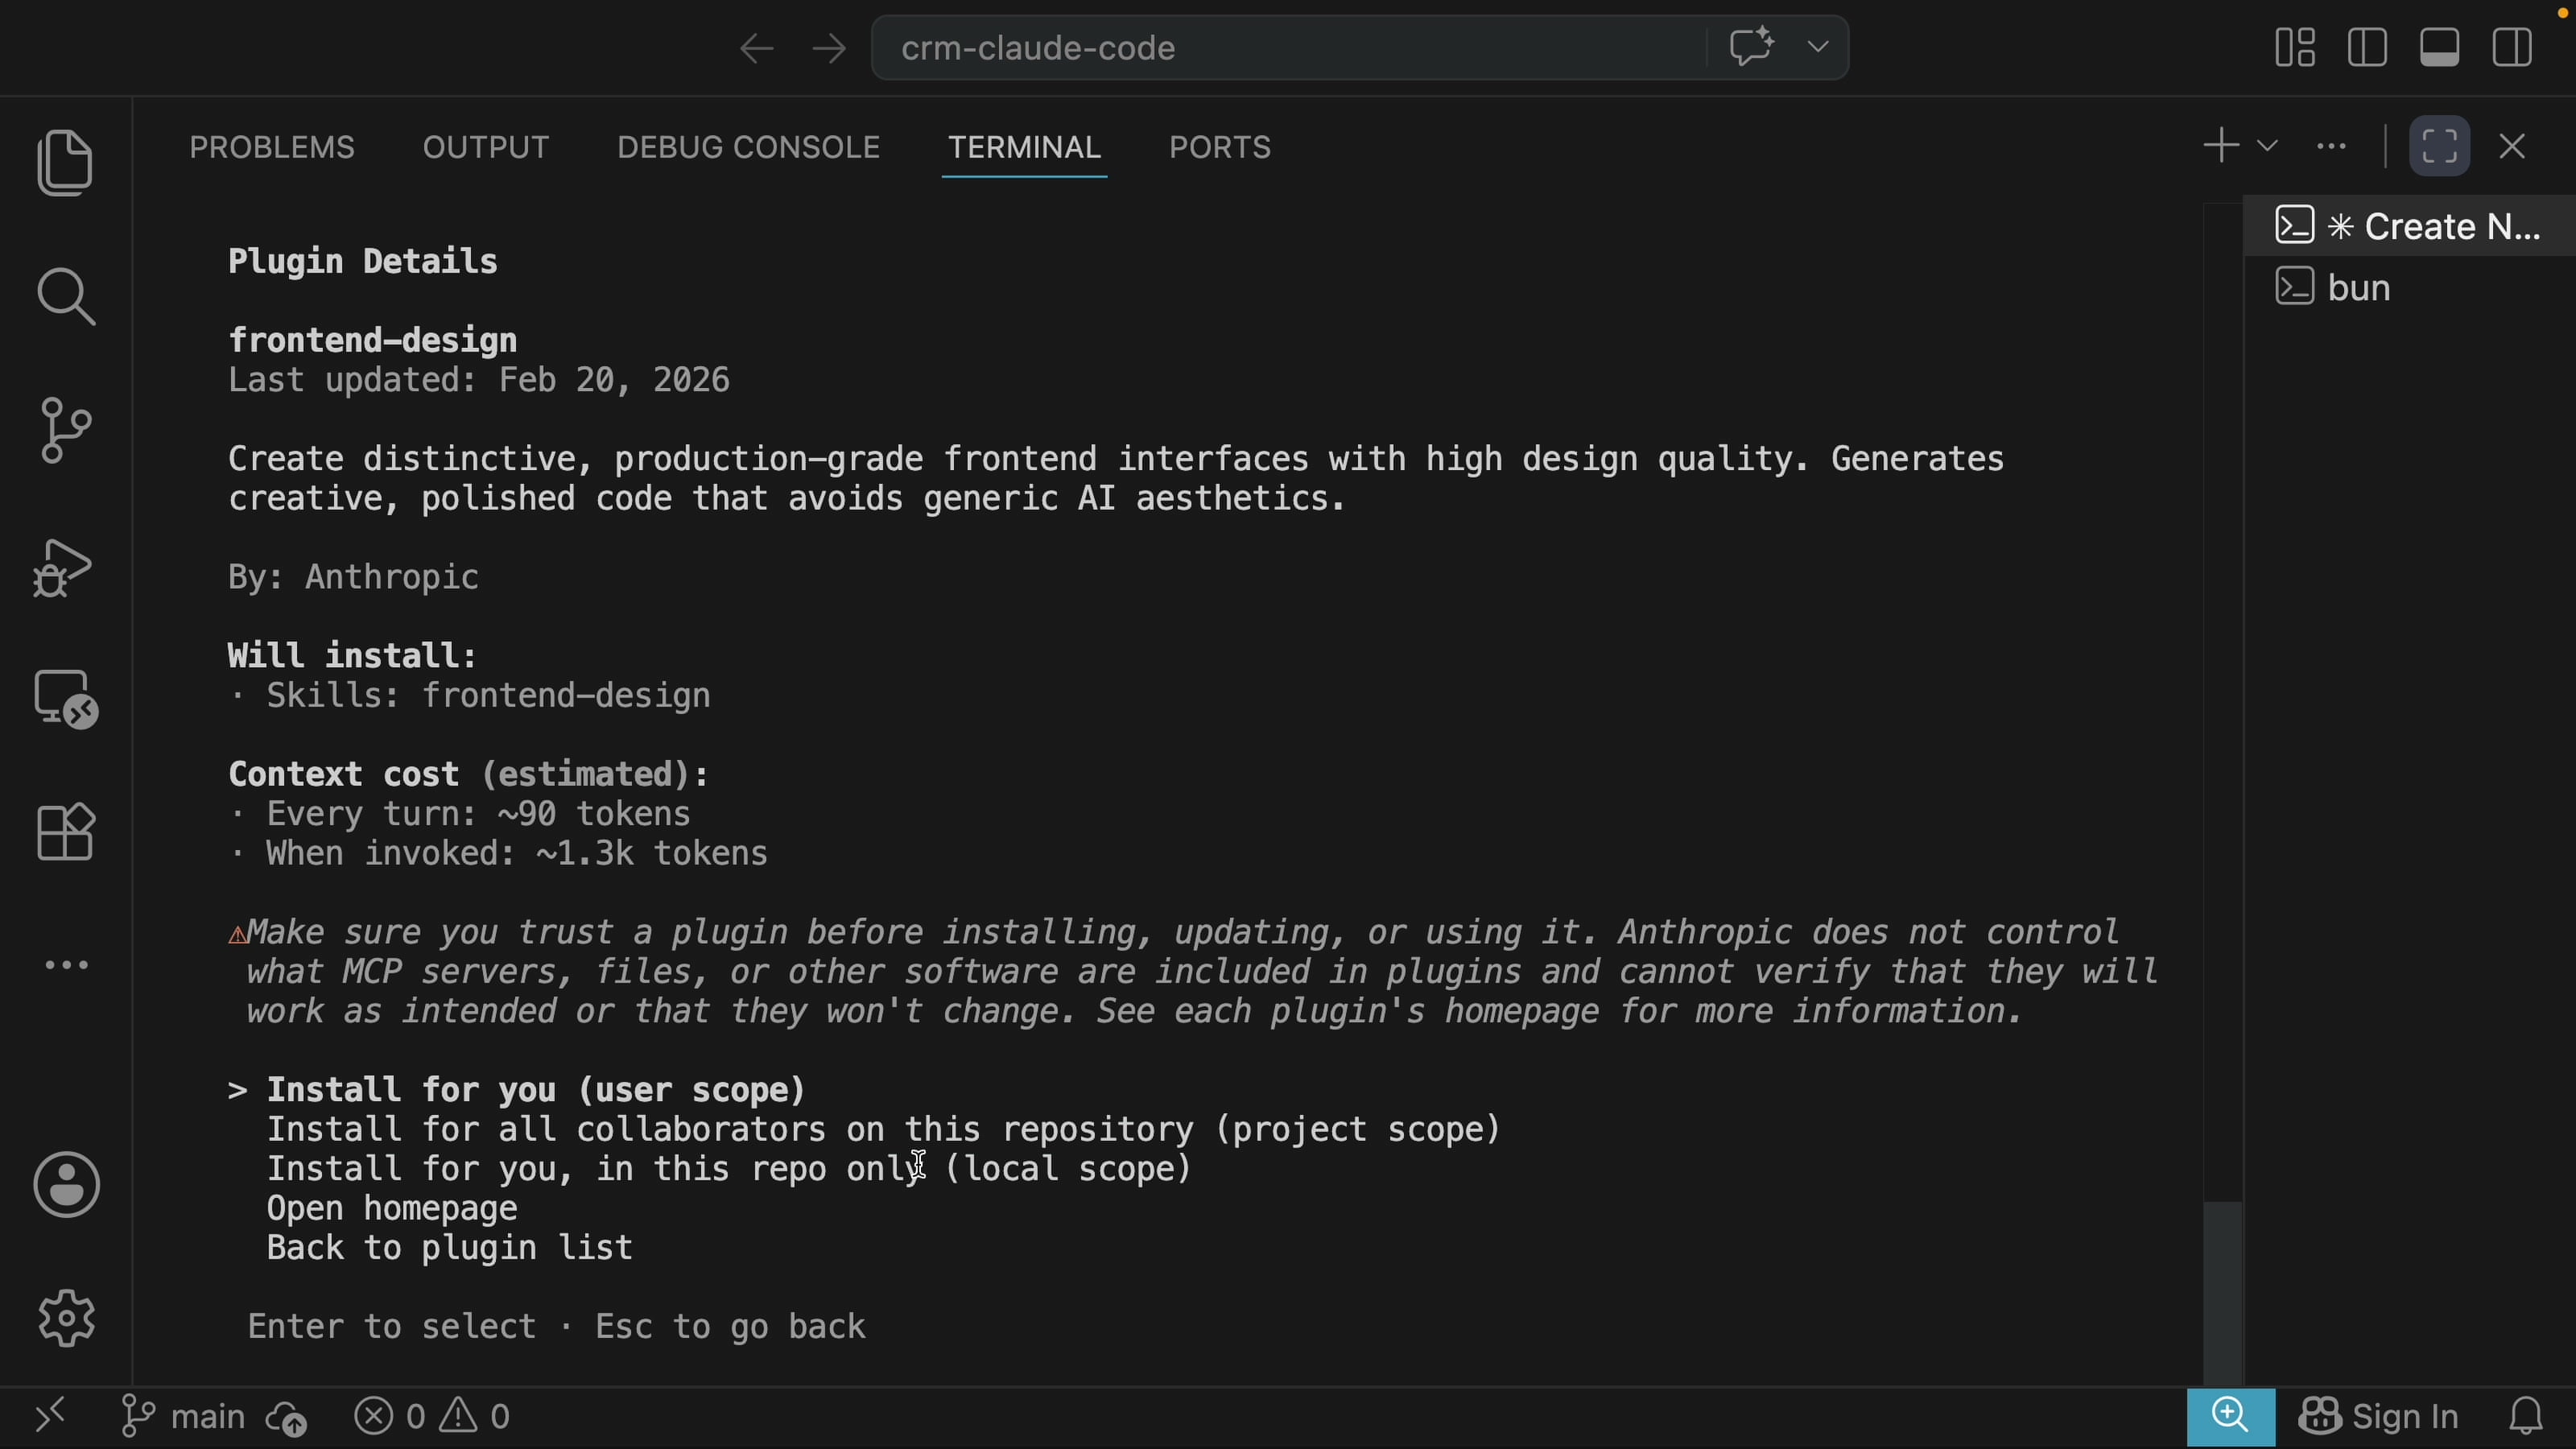Image resolution: width=2576 pixels, height=1449 pixels.
Task: Switch to the OUTPUT tab
Action: pyautogui.click(x=486, y=147)
